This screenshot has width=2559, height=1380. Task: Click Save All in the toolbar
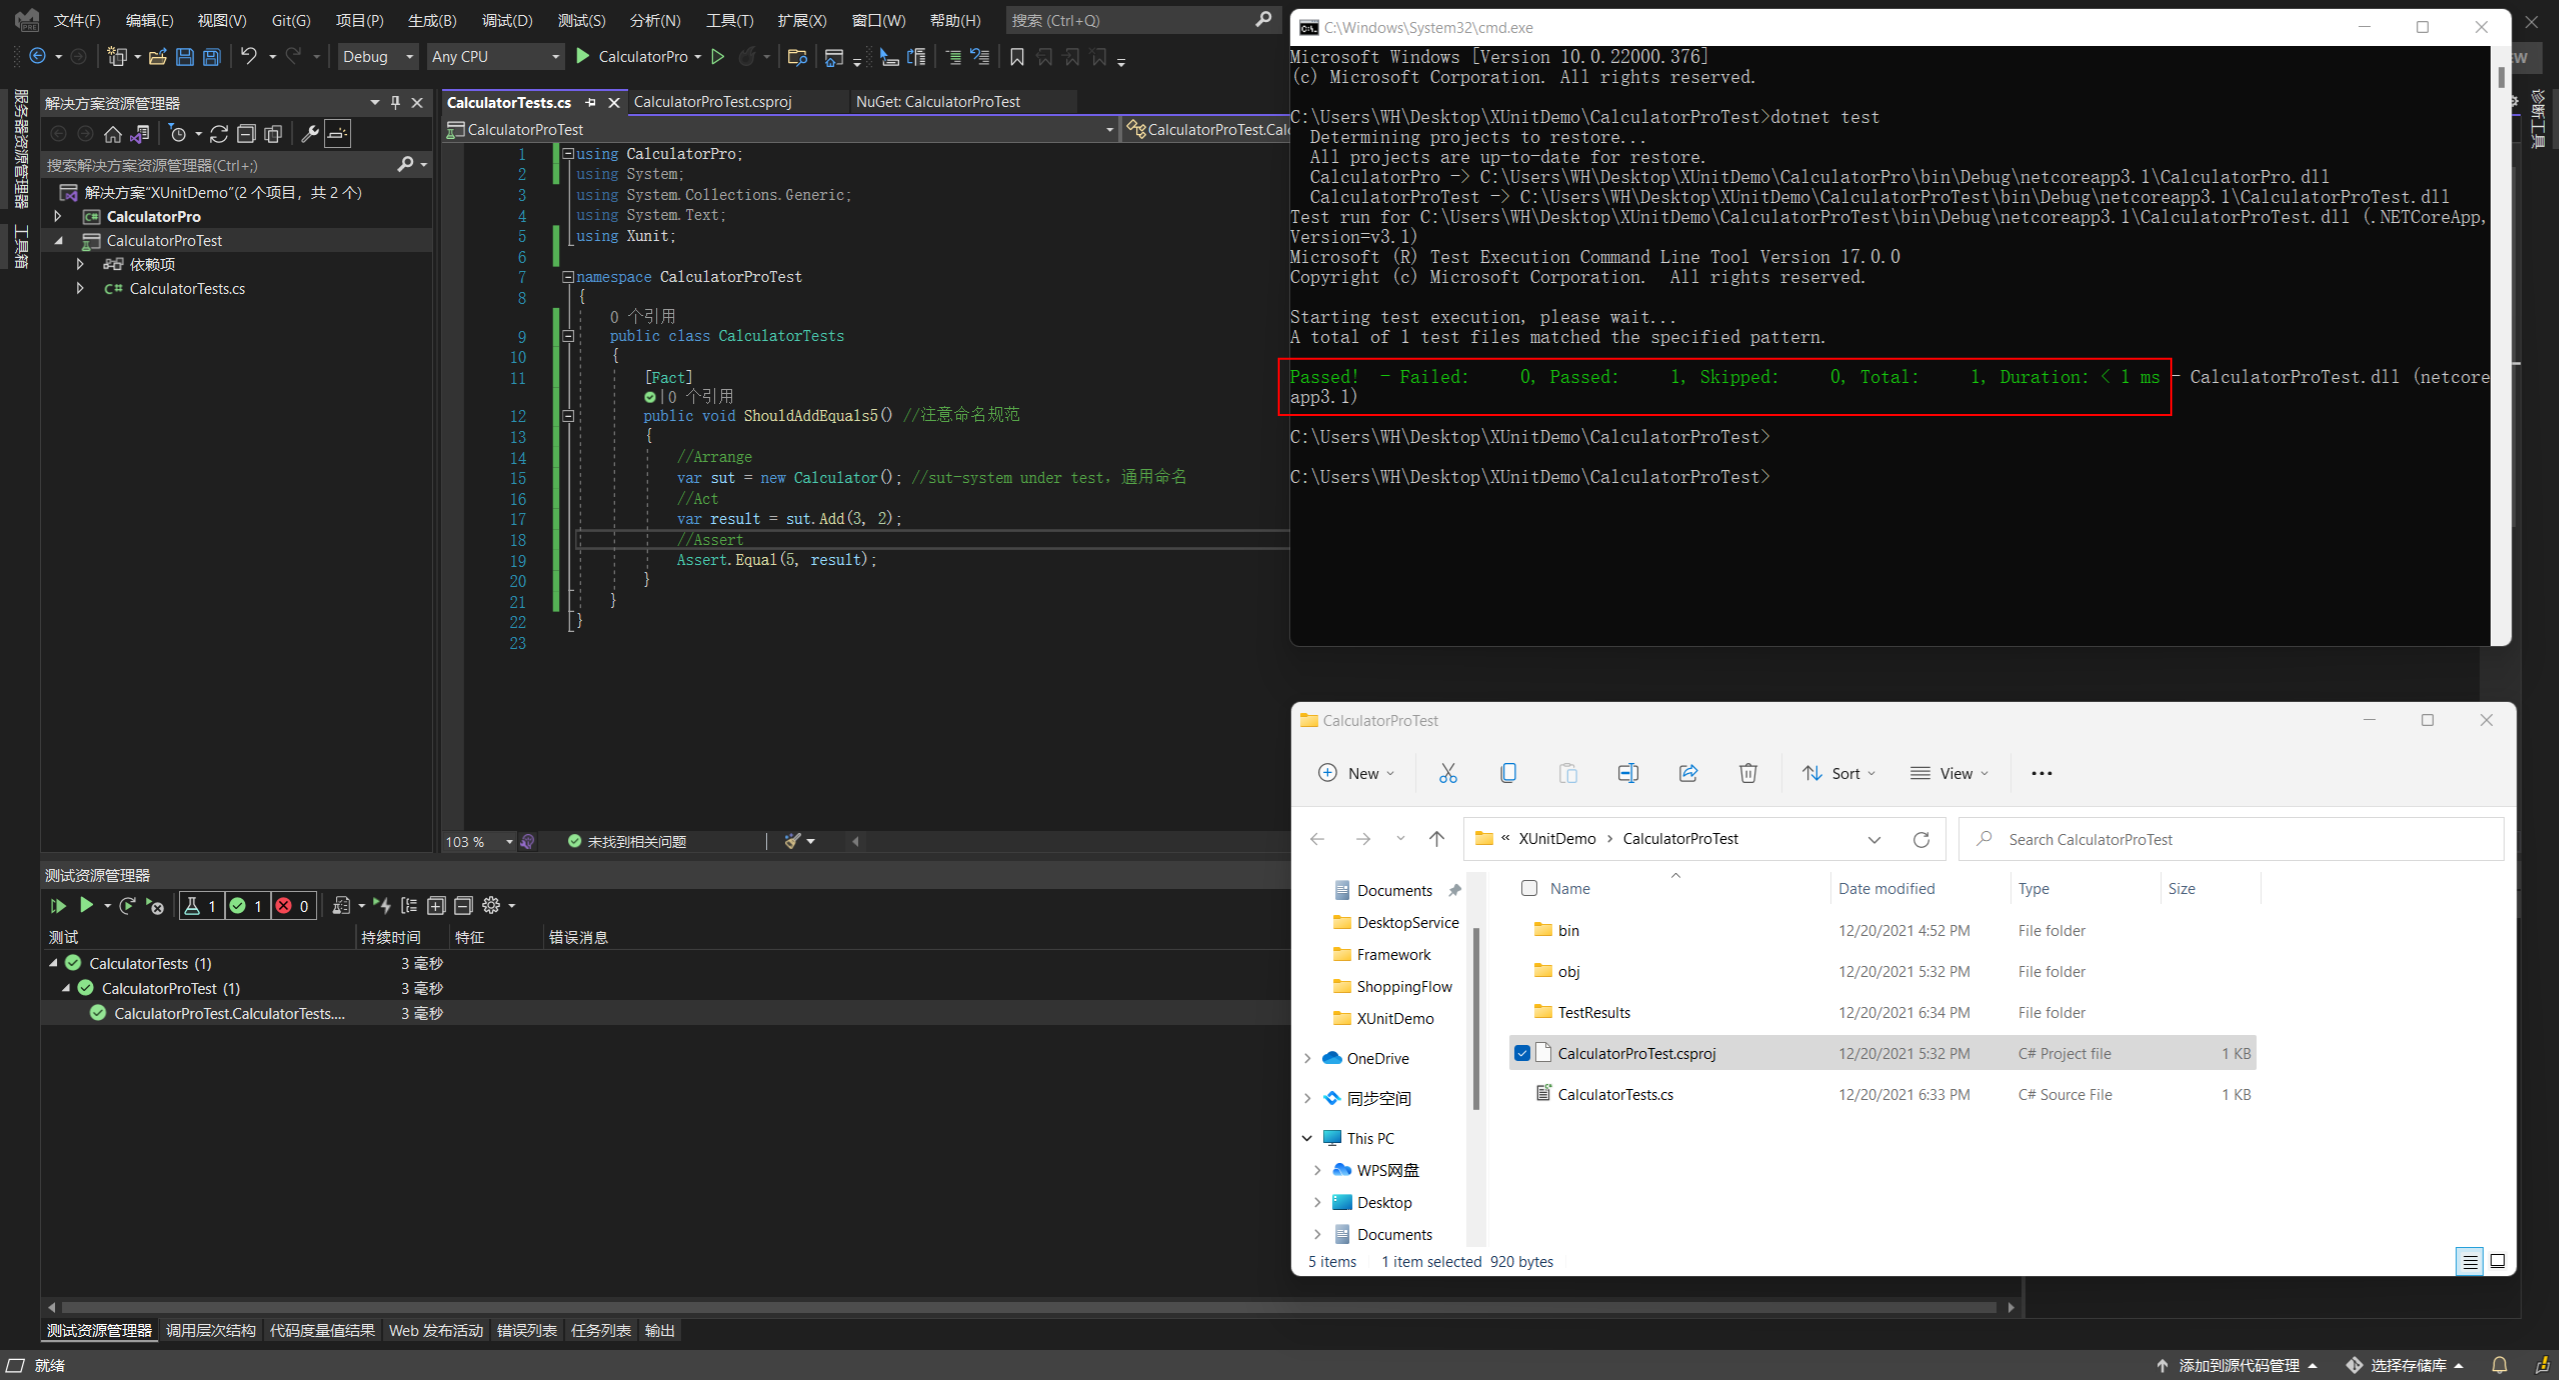[212, 57]
